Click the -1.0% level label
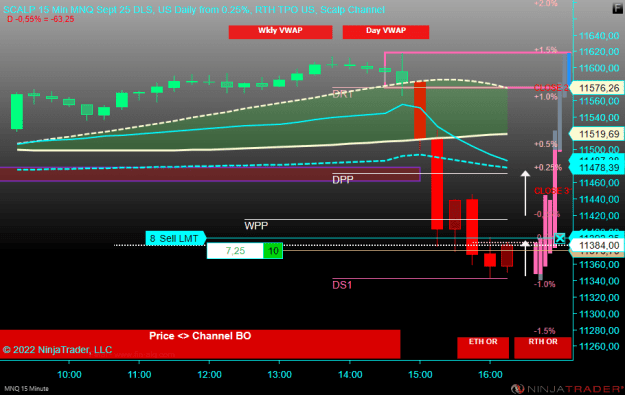Image resolution: width=625 pixels, height=395 pixels. (x=545, y=284)
